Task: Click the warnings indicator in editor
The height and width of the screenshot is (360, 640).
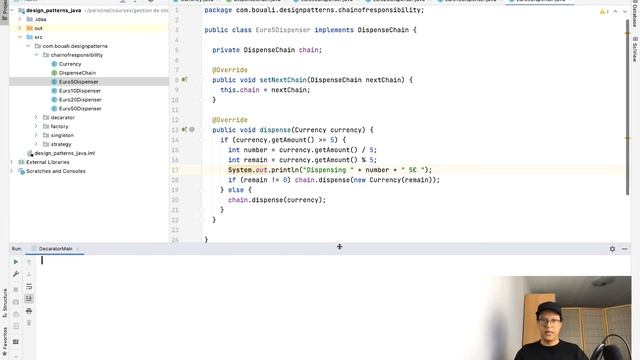Action: coord(604,11)
